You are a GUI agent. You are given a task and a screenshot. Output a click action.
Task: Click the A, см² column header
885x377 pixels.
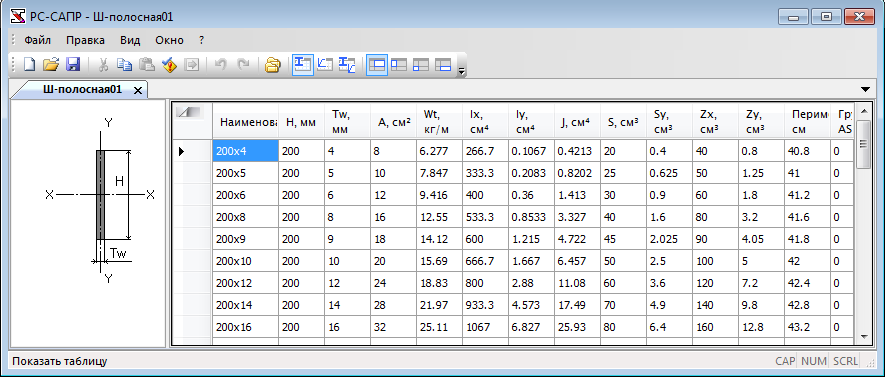pyautogui.click(x=393, y=121)
